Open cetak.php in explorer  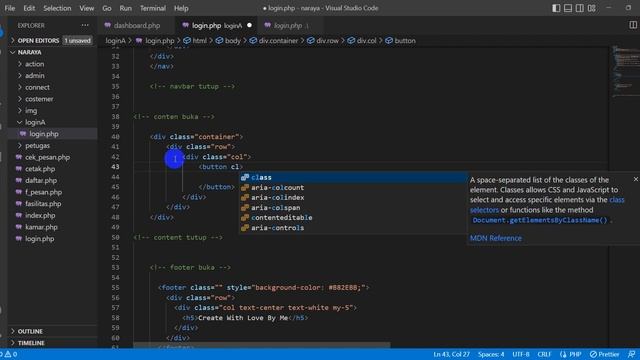click(x=40, y=169)
